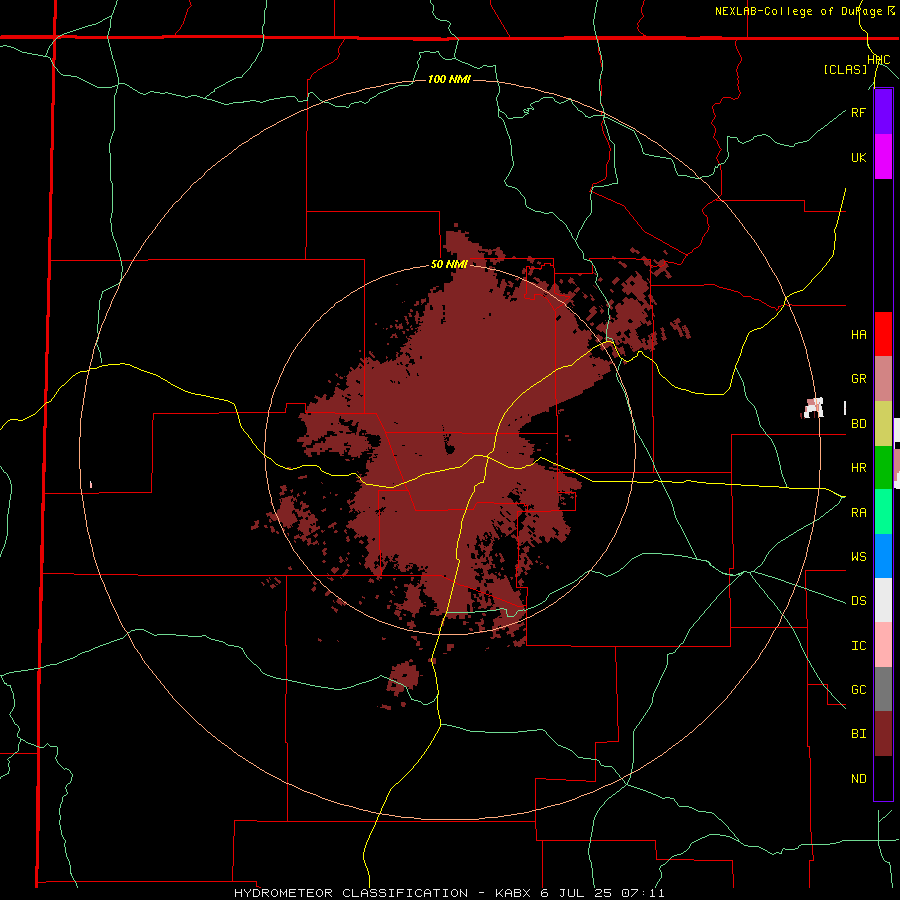This screenshot has height=900, width=900.
Task: Click the gray GC legend swatch
Action: [883, 689]
